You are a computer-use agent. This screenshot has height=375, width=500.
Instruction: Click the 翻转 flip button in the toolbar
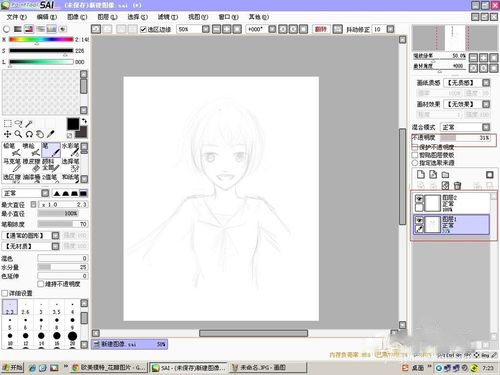click(321, 29)
